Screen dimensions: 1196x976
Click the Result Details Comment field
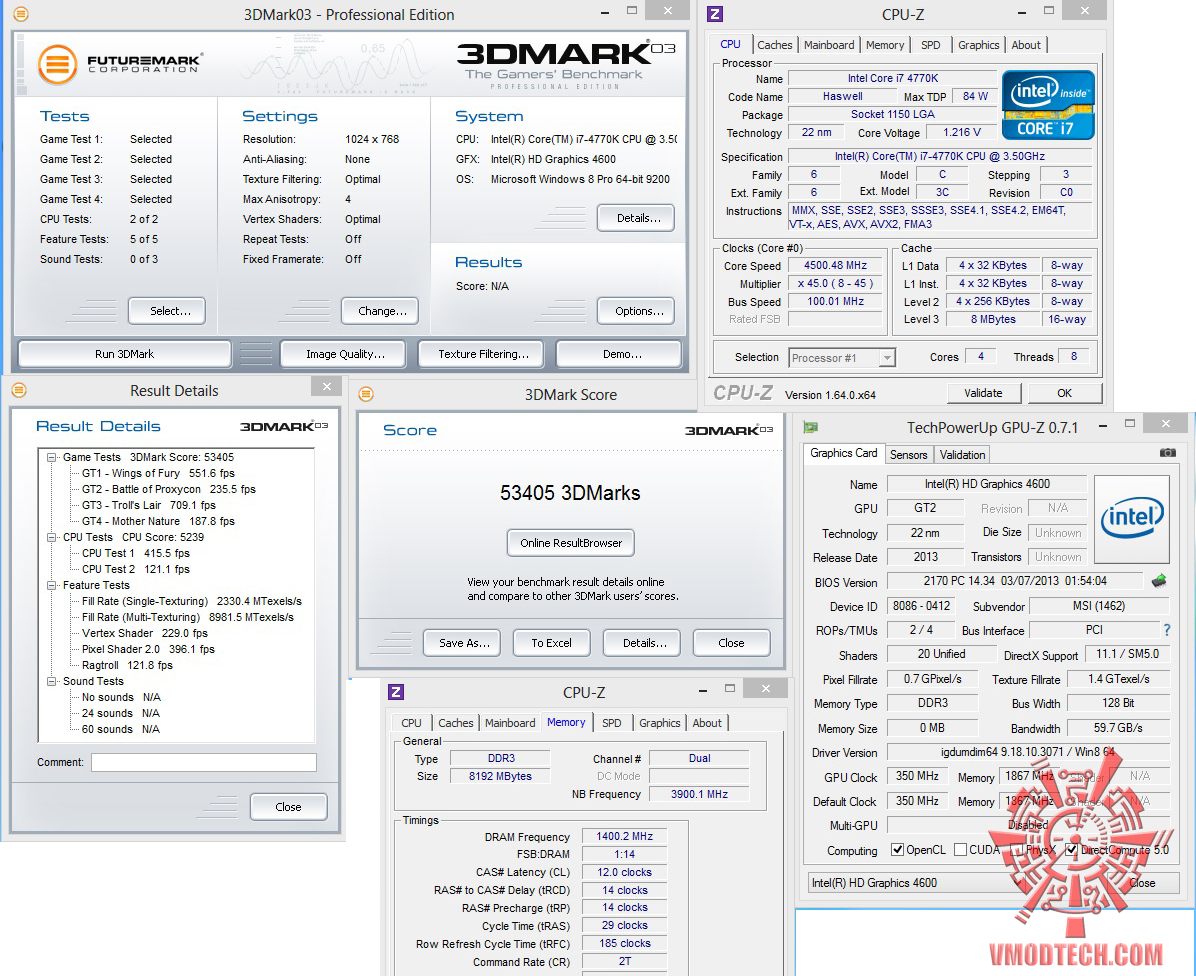204,762
